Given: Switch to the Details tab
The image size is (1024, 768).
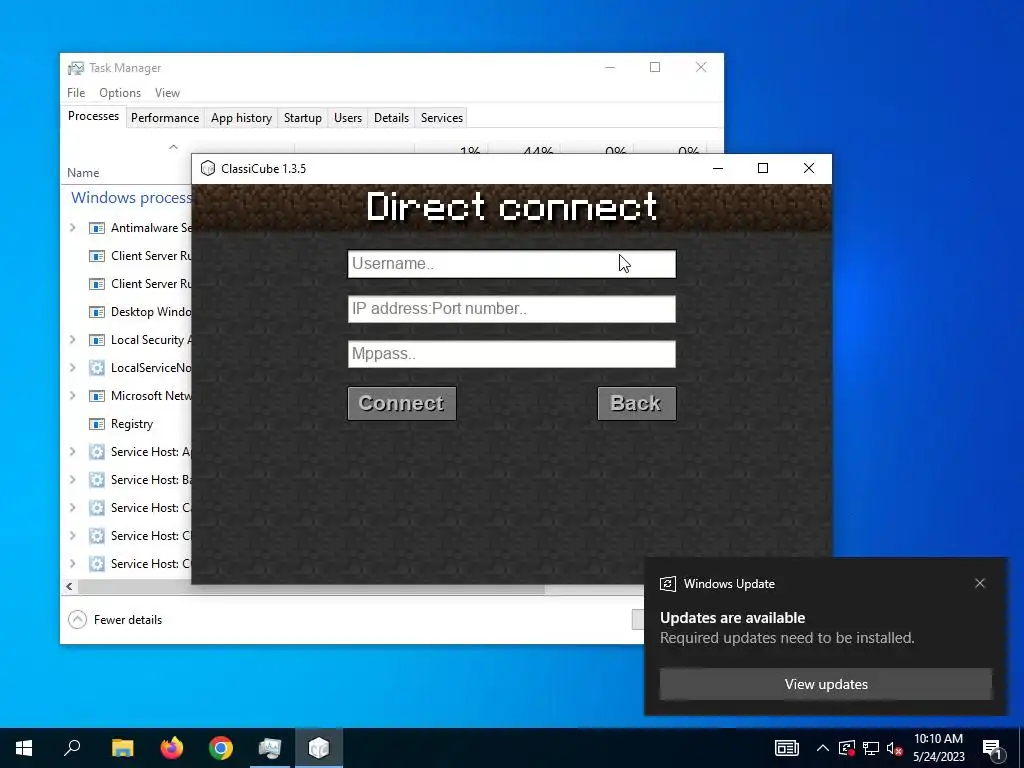Looking at the screenshot, I should tap(391, 118).
